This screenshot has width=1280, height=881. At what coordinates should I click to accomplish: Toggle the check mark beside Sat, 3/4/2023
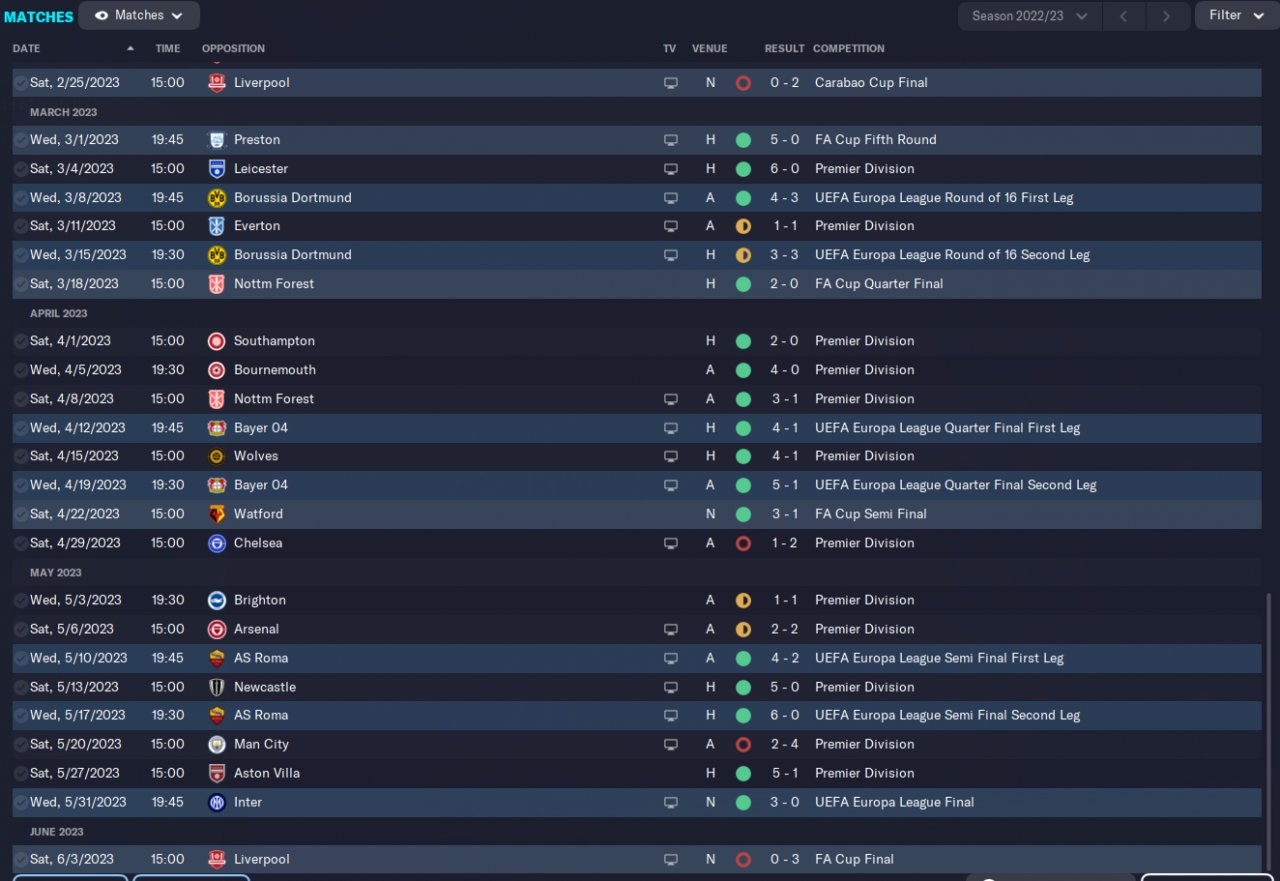21,169
